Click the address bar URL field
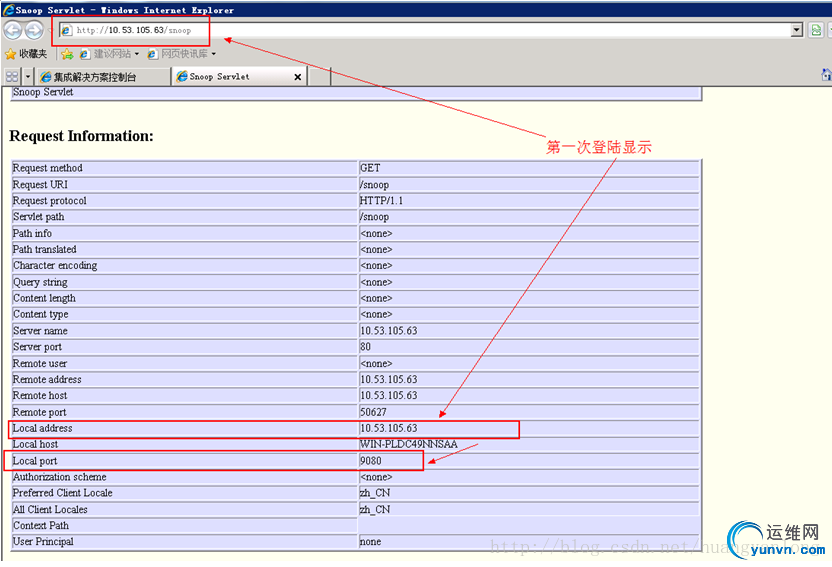The width and height of the screenshot is (832, 567). coord(424,30)
